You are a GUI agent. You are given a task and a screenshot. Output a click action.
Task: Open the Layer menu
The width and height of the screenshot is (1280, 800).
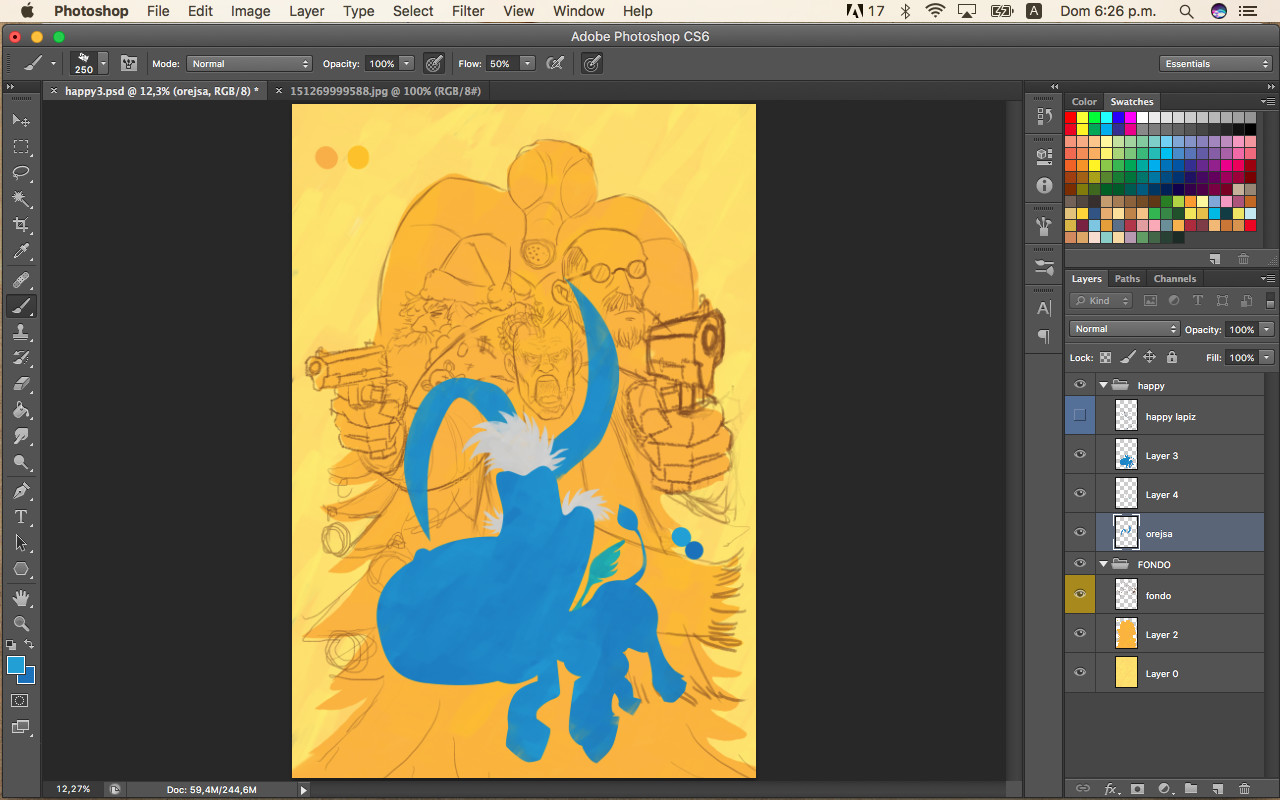coord(307,11)
